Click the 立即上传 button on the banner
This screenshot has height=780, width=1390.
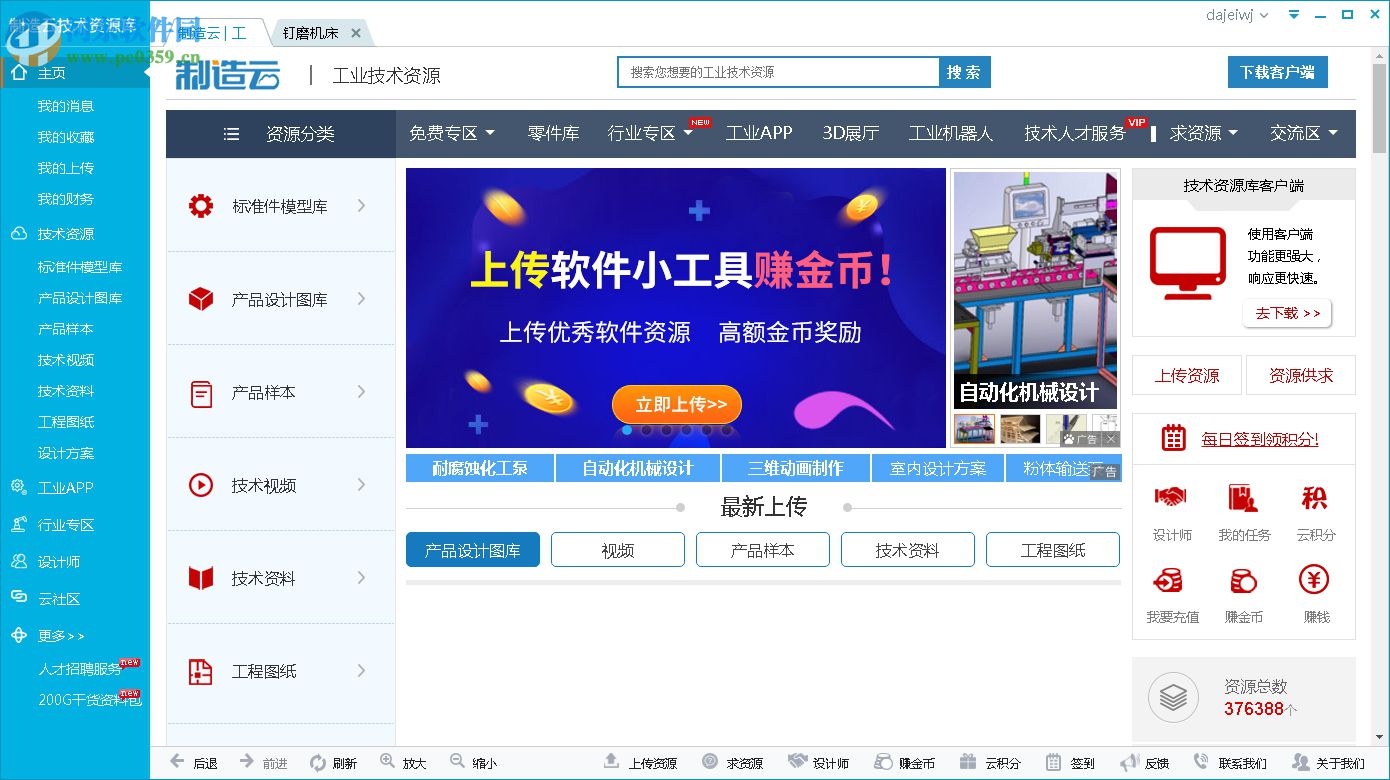tap(676, 405)
